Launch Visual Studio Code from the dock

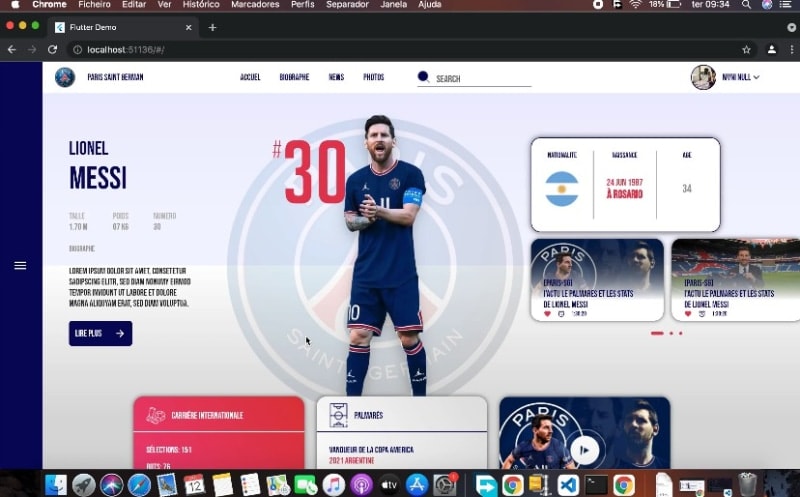tap(568, 485)
